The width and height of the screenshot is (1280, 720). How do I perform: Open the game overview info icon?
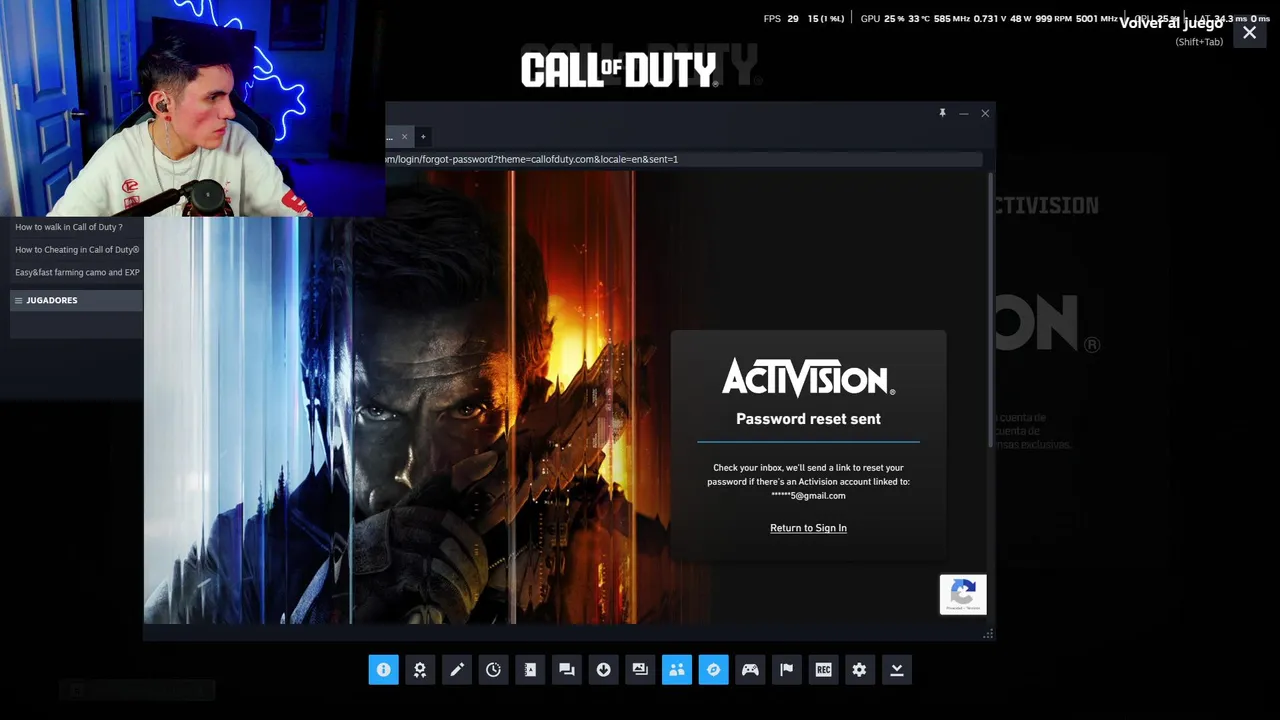click(x=383, y=670)
